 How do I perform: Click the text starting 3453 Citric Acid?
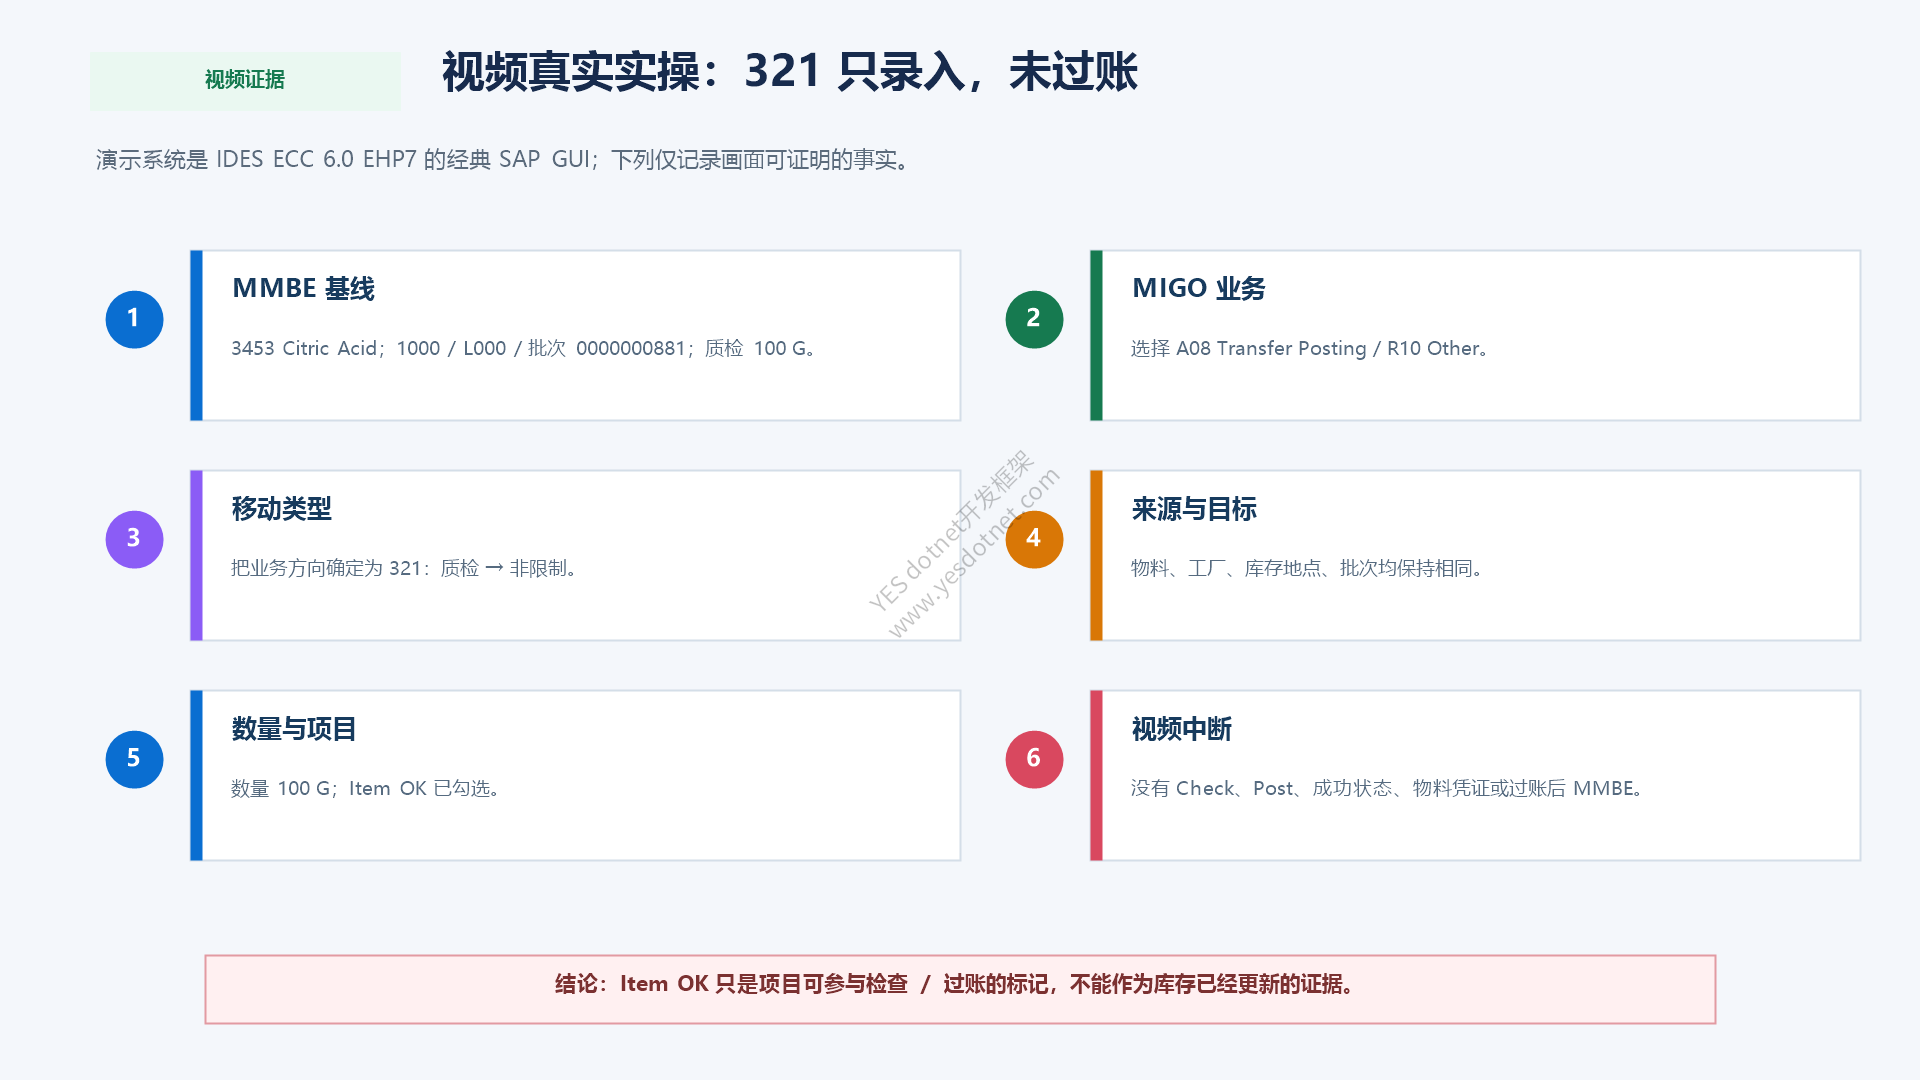[x=525, y=348]
